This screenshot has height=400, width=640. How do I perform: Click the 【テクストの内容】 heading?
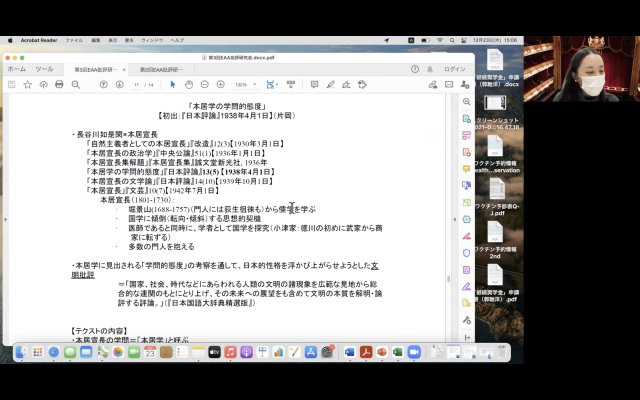(x=99, y=331)
